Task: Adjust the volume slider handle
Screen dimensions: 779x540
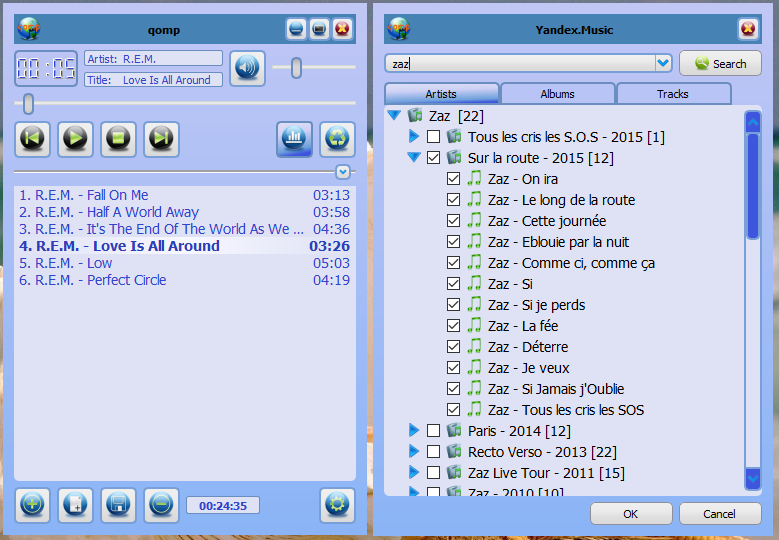Action: (x=296, y=68)
